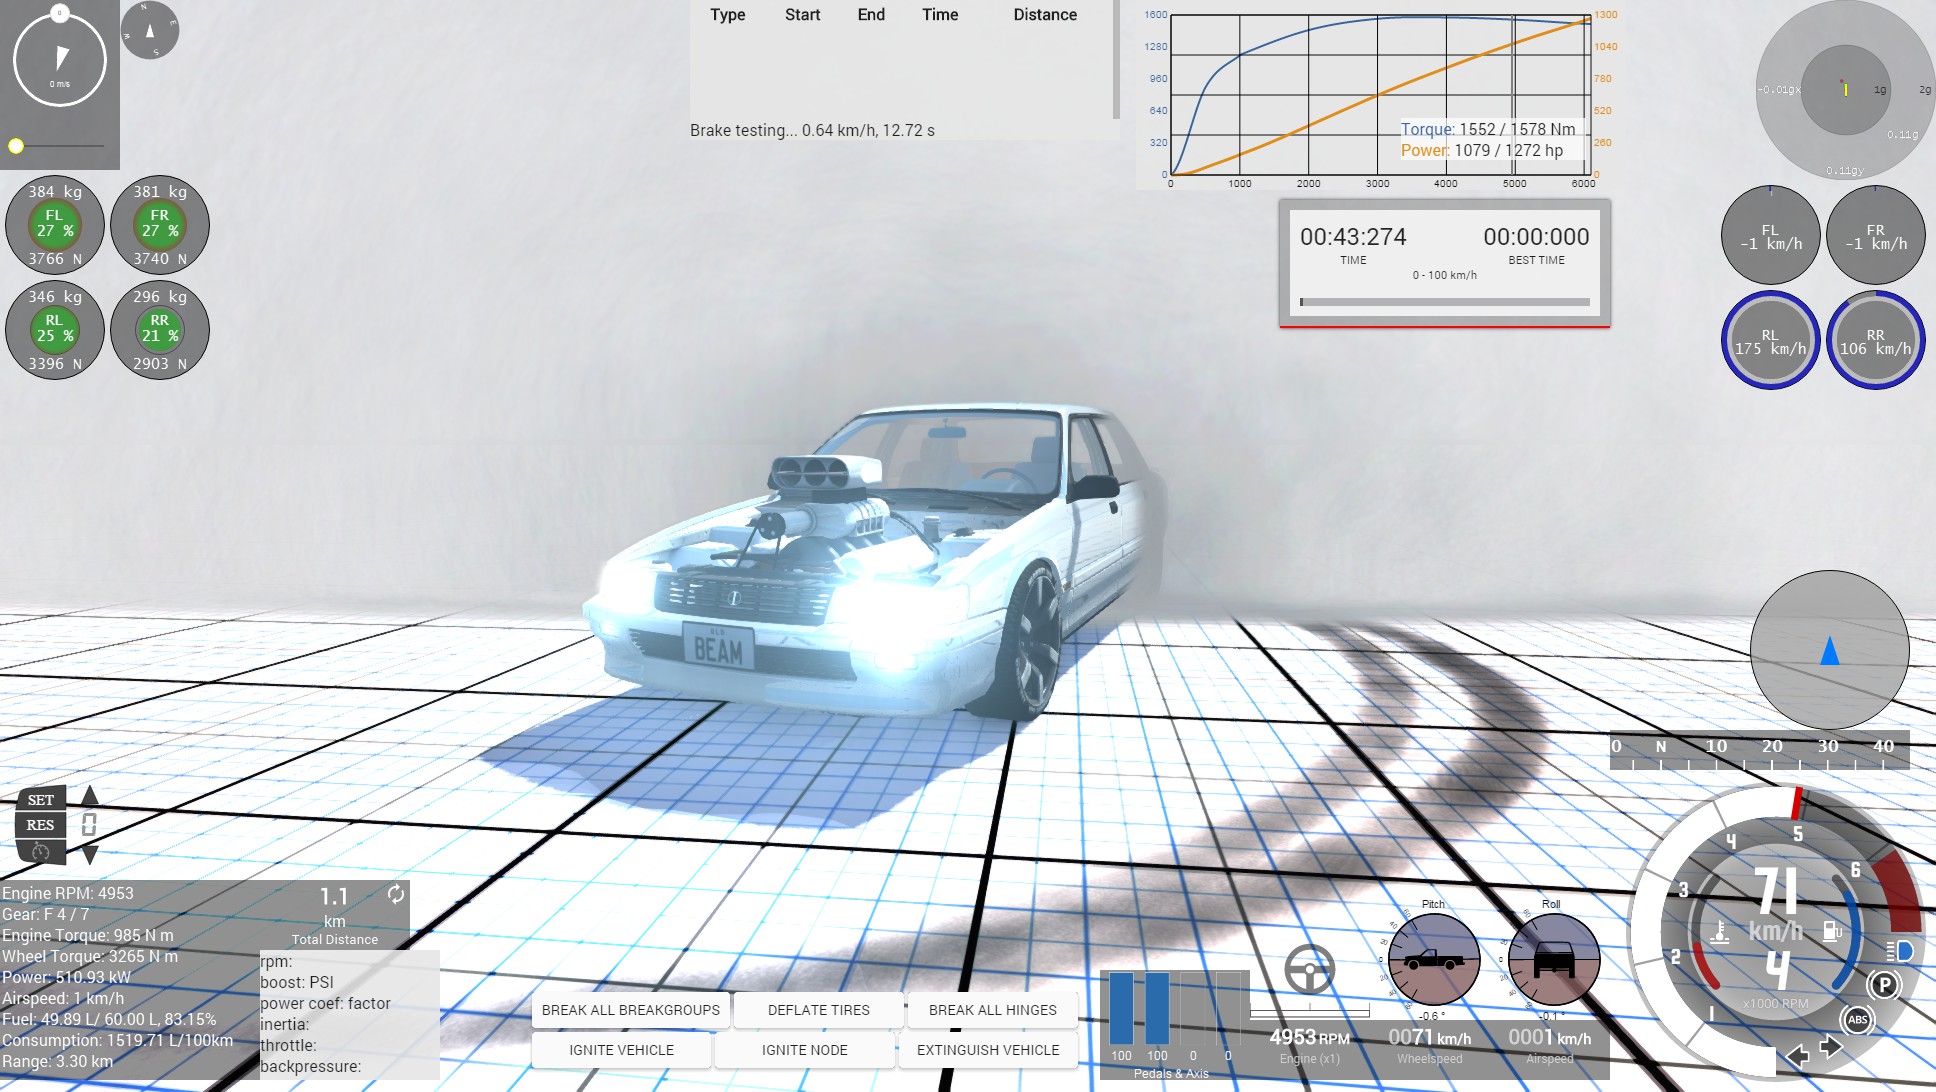Viewport: 1936px width, 1092px height.
Task: Click the left turn signal arrow
Action: [1797, 1056]
